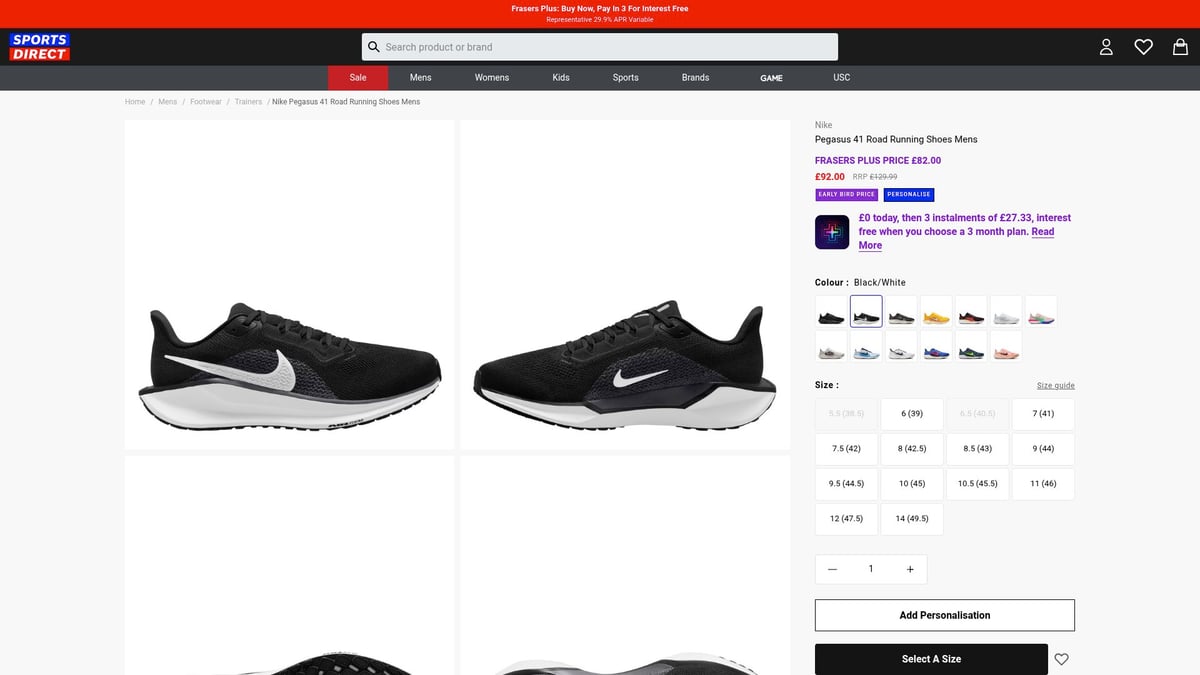Click the Nike brand link
This screenshot has width=1200, height=675.
[x=823, y=125]
